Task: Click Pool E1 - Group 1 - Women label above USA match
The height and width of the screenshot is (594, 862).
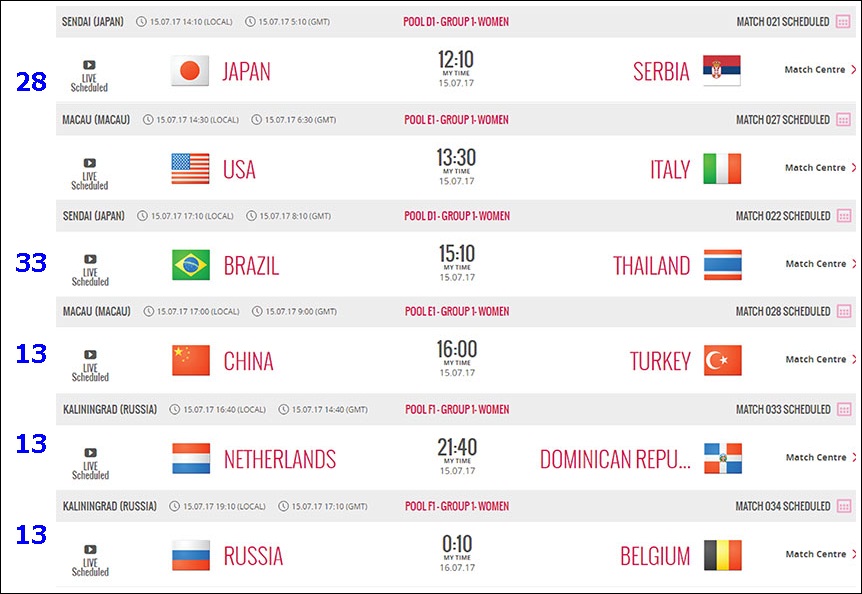Action: pyautogui.click(x=456, y=120)
